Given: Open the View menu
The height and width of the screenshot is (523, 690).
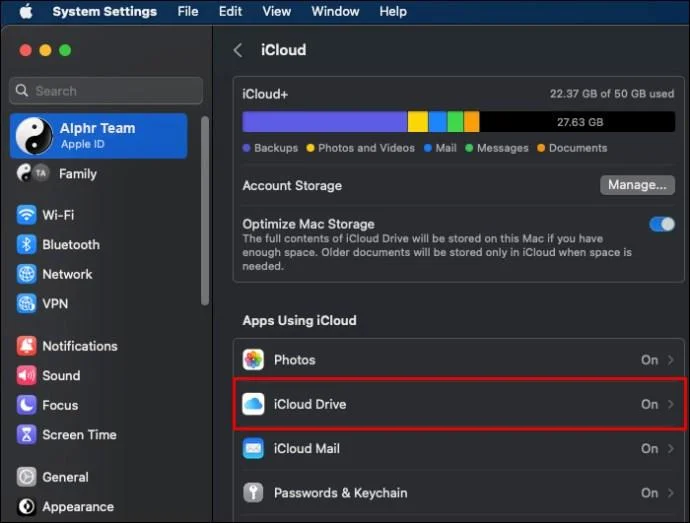Looking at the screenshot, I should (x=276, y=11).
